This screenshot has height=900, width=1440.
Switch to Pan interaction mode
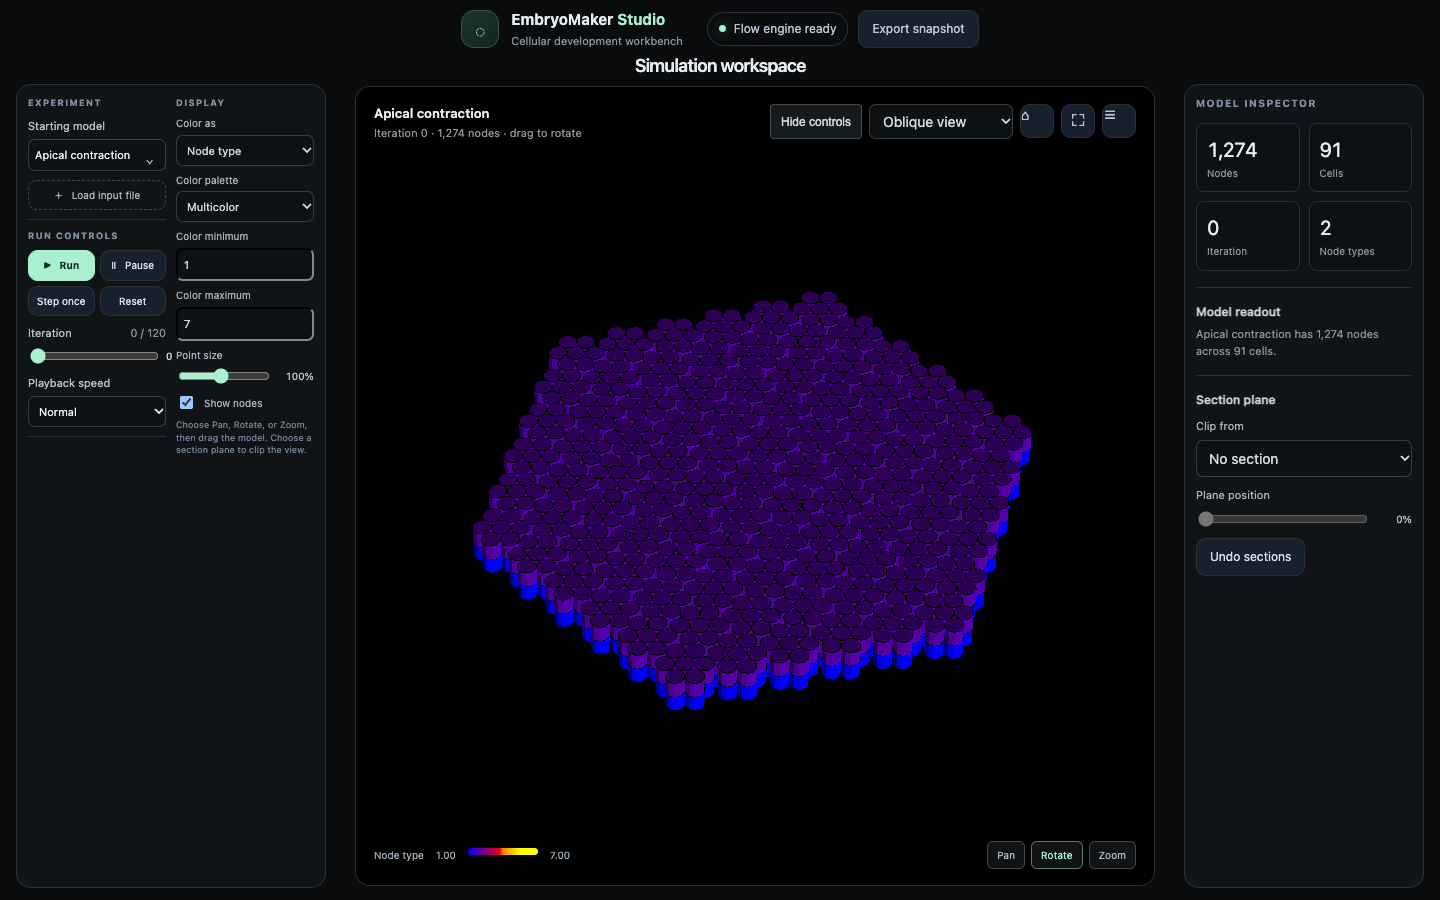click(x=1006, y=855)
